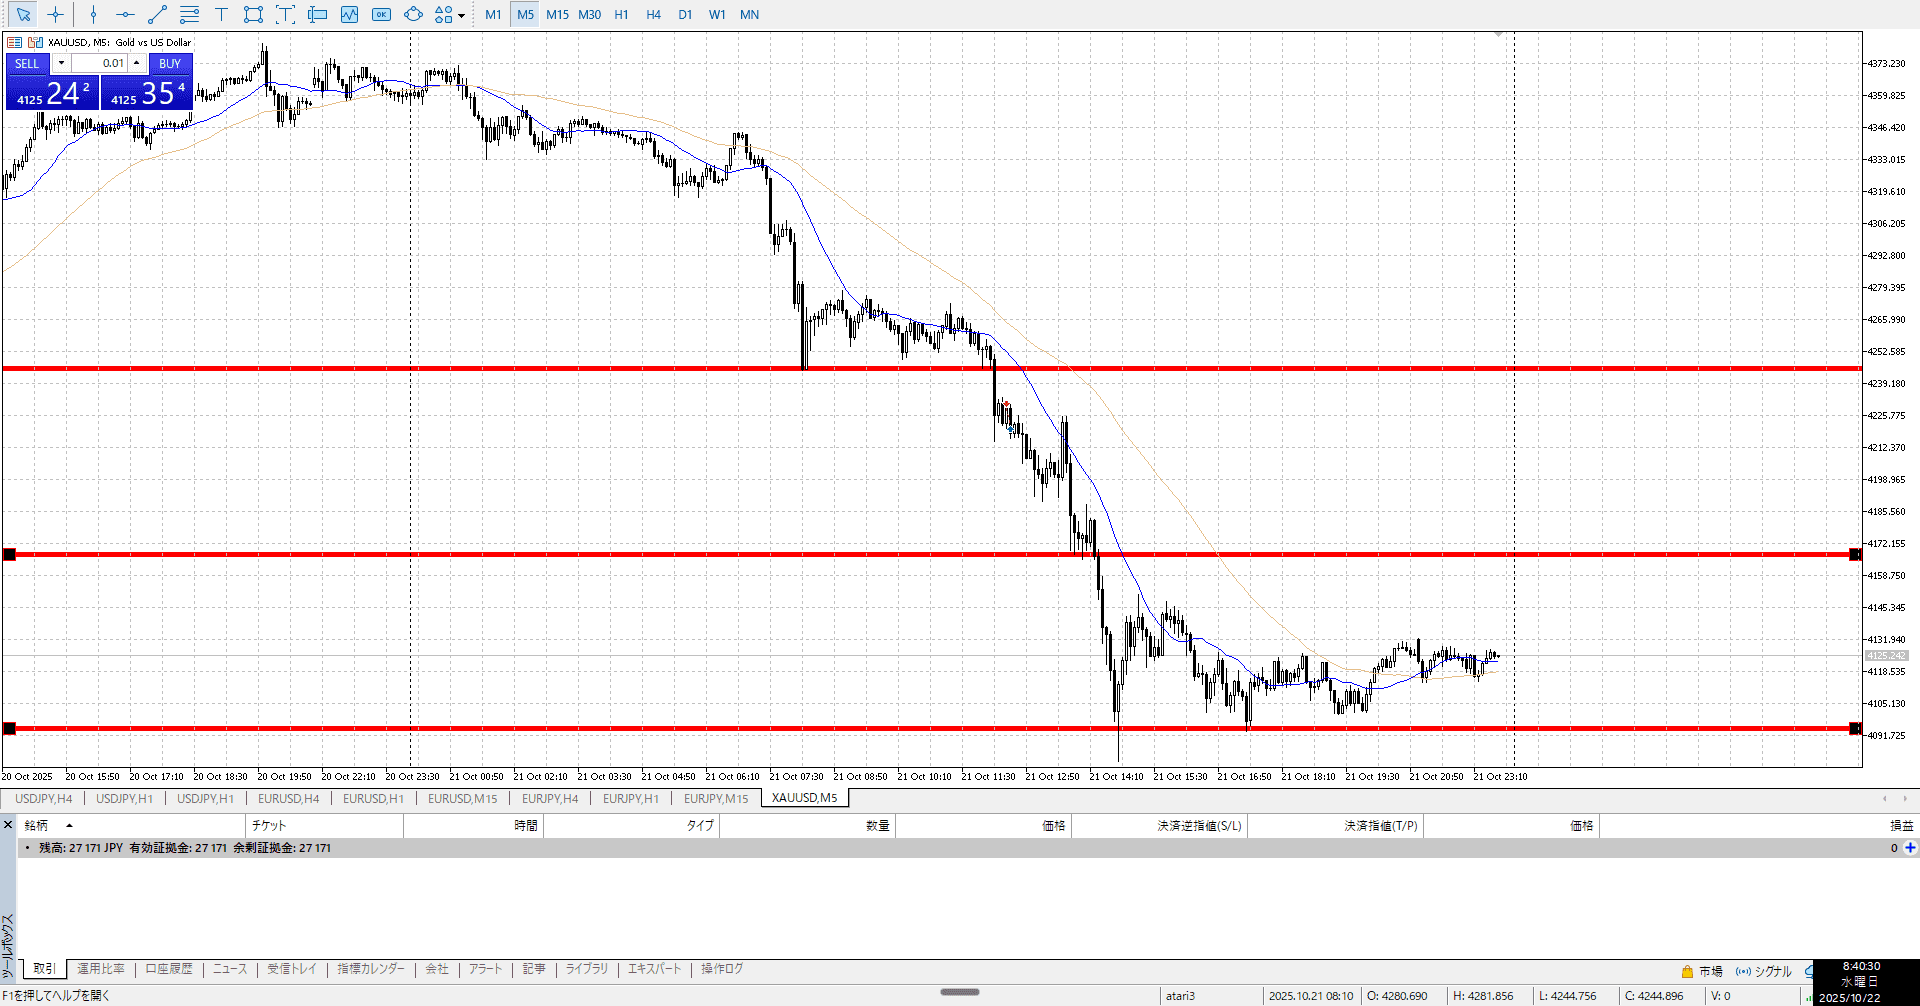Select the trendline drawing tool

pos(157,14)
